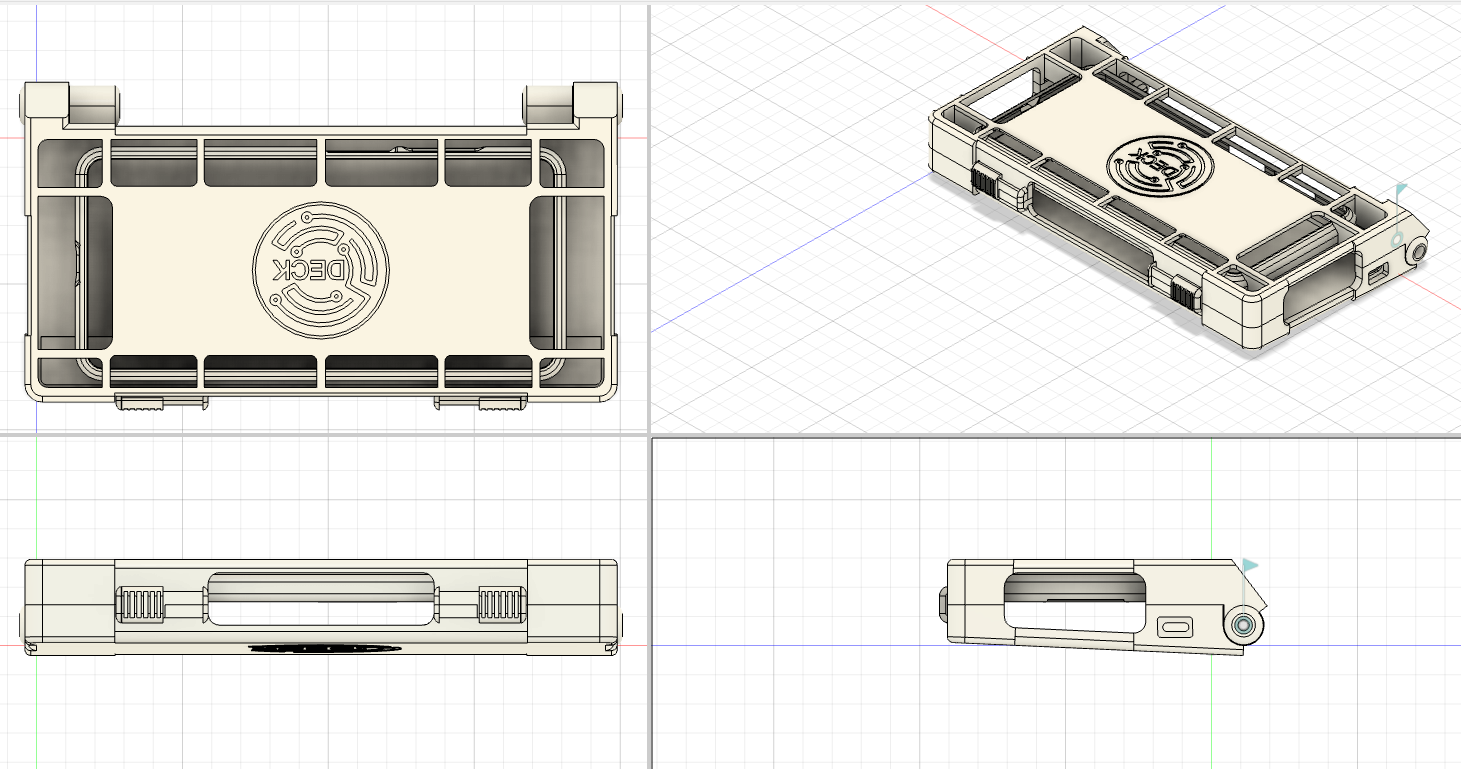Click the center junction of the four viewports

click(649, 435)
